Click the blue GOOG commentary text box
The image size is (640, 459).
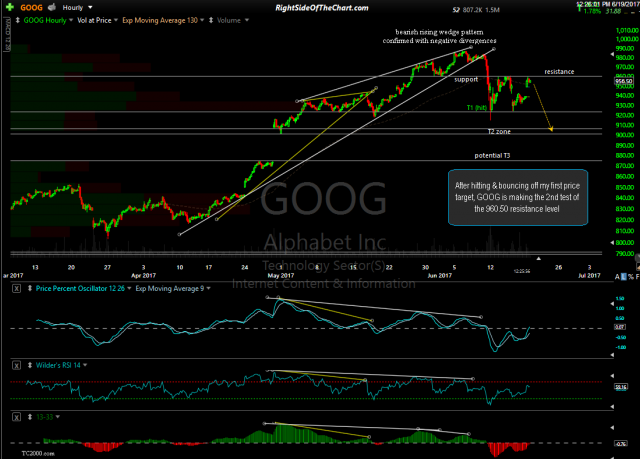[x=518, y=197]
